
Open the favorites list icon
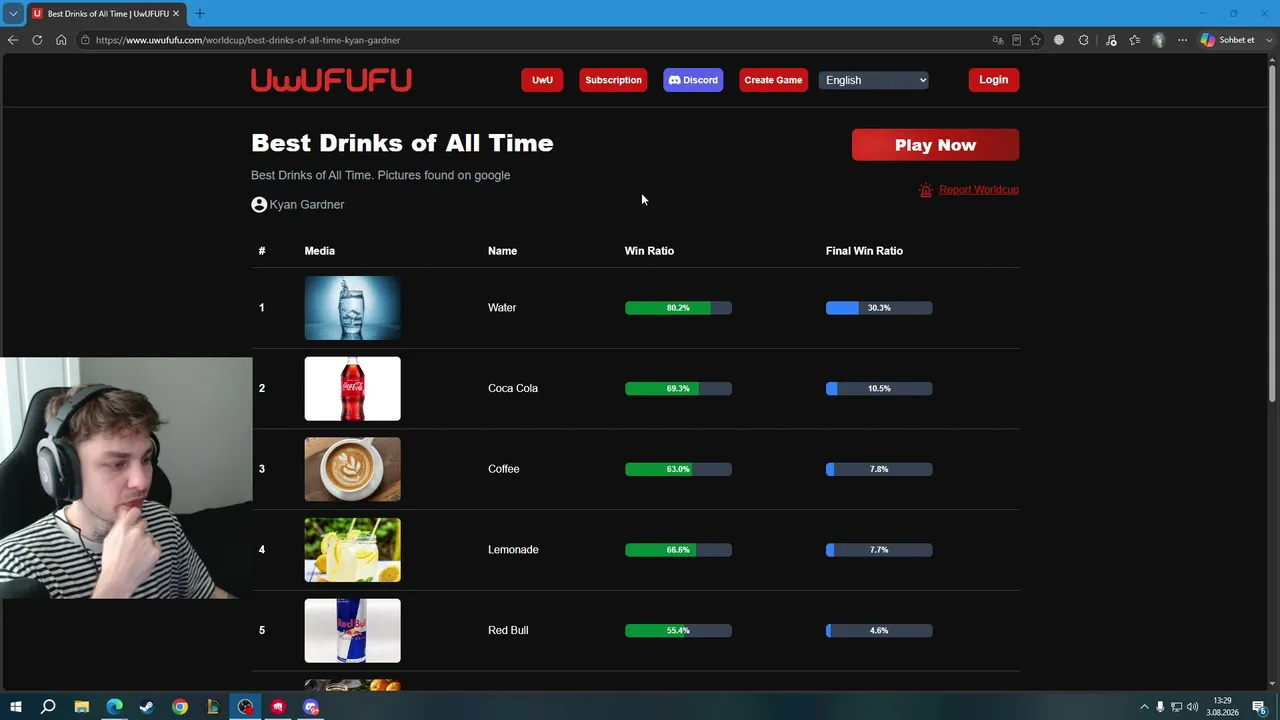1134,40
